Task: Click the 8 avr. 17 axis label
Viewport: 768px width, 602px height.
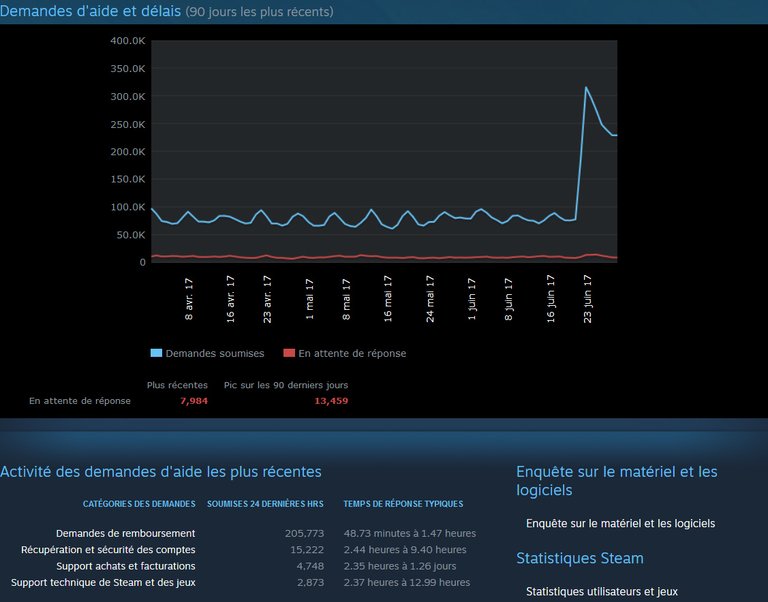Action: click(x=190, y=299)
